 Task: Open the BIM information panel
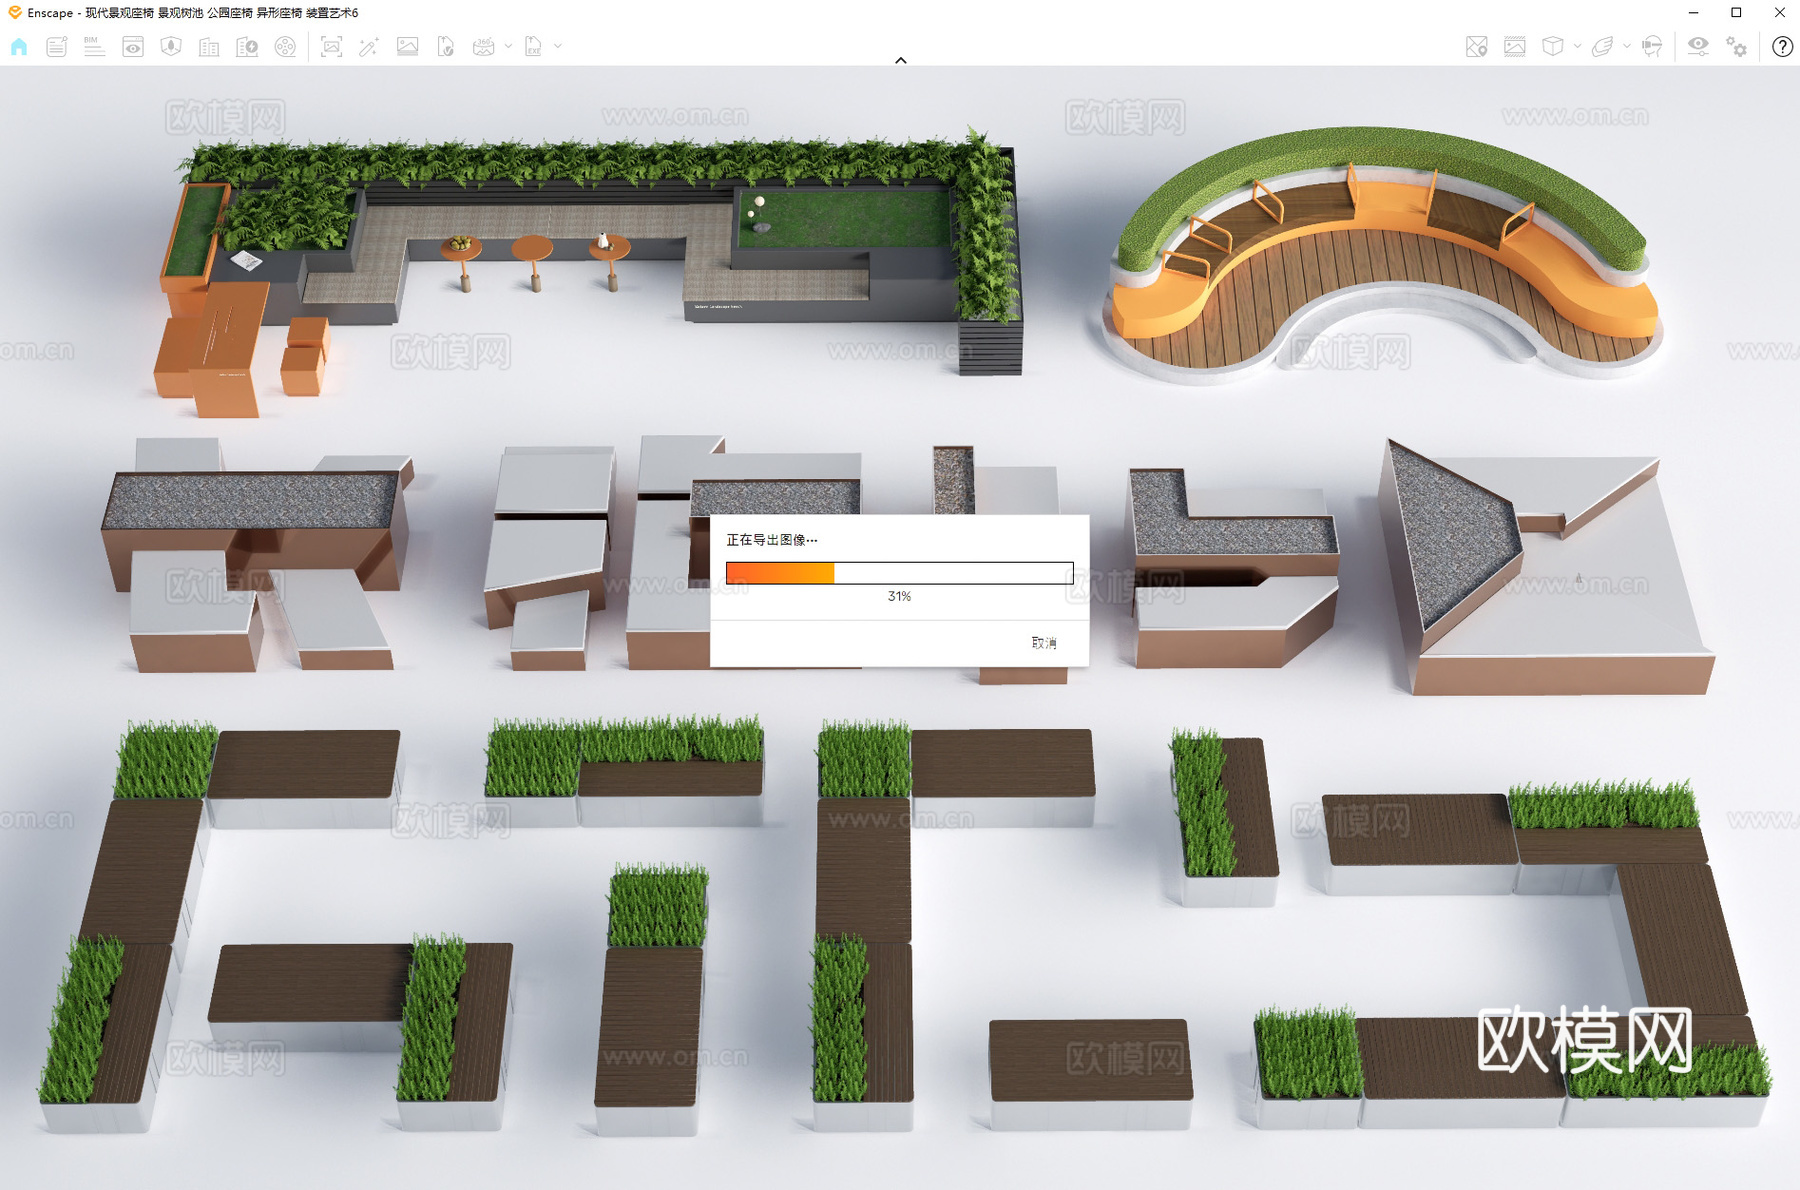click(94, 46)
